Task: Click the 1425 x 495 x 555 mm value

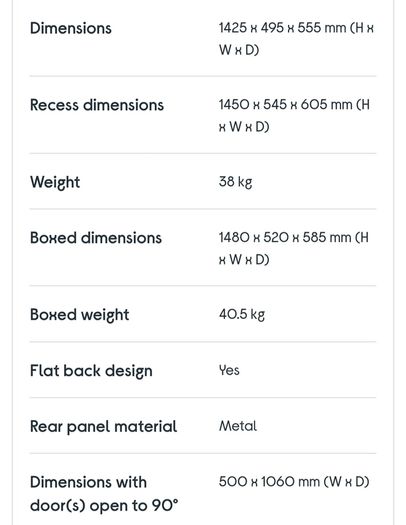Action: (296, 39)
